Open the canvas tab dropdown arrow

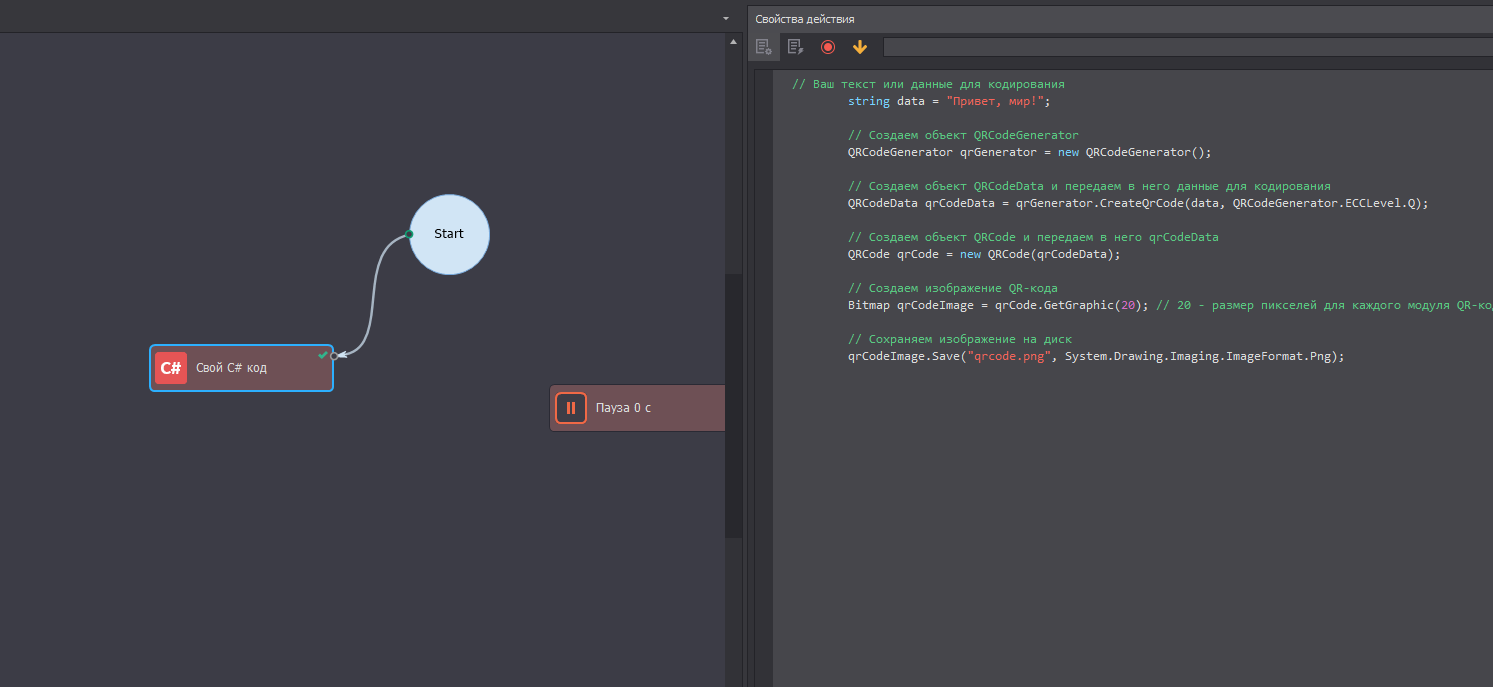tap(726, 19)
